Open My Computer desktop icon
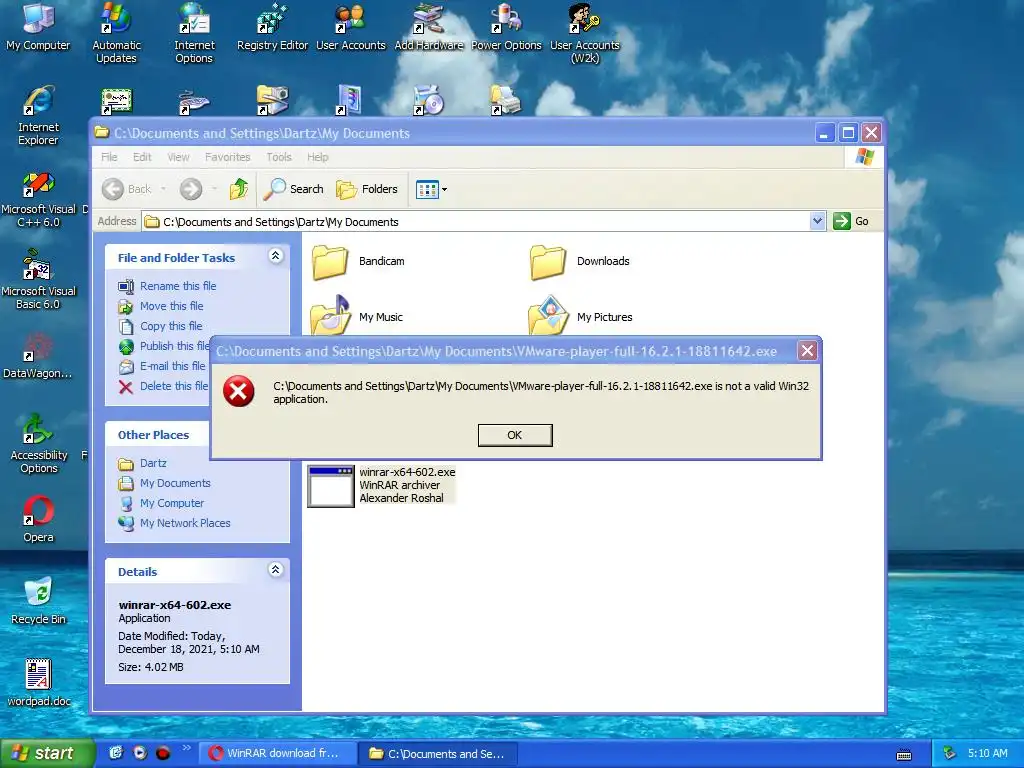 coord(38,27)
